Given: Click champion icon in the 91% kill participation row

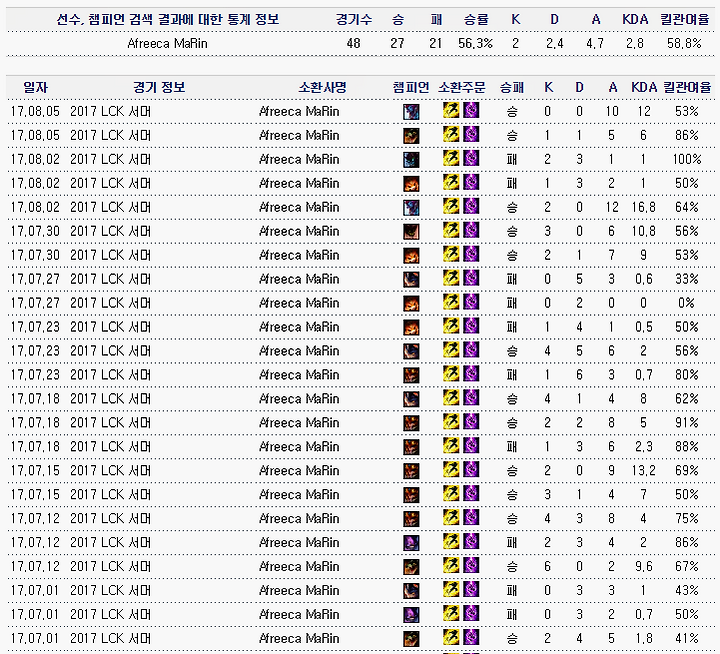Looking at the screenshot, I should coord(411,423).
